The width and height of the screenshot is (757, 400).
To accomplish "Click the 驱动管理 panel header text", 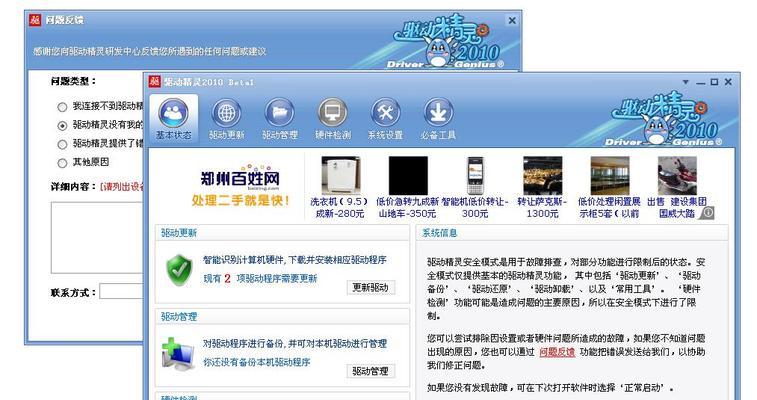I will pyautogui.click(x=179, y=317).
